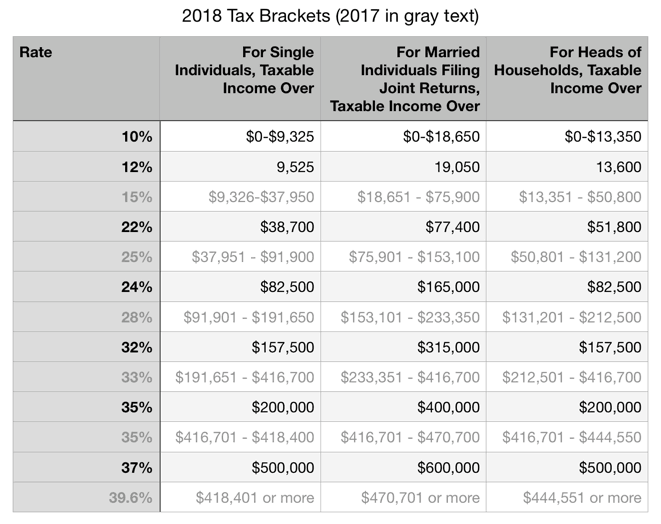The width and height of the screenshot is (661, 524).
Task: Click the 22% rate cell
Action: coord(136,227)
